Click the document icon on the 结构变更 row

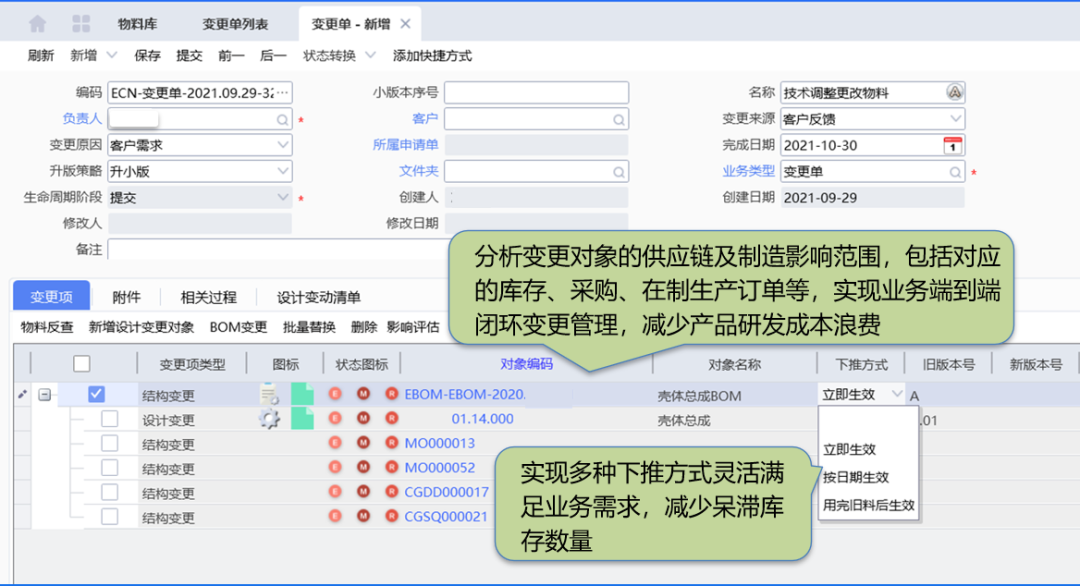[x=267, y=393]
